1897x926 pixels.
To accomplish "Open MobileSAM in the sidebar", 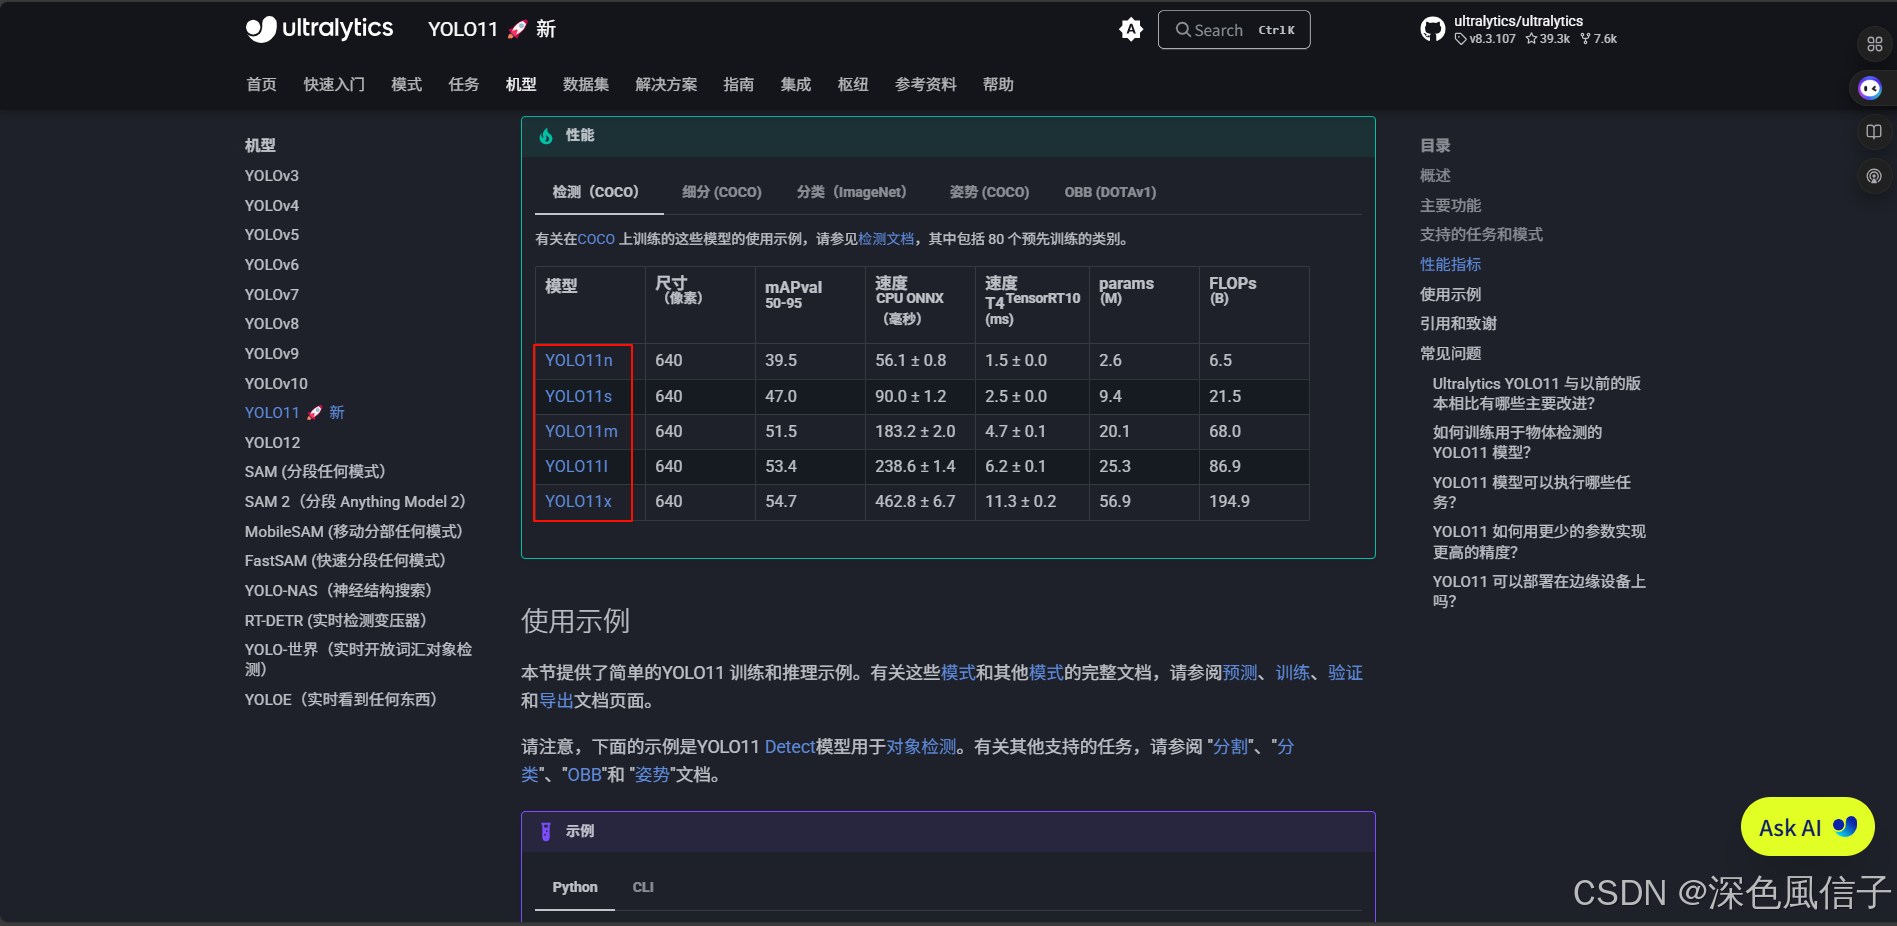I will 354,532.
